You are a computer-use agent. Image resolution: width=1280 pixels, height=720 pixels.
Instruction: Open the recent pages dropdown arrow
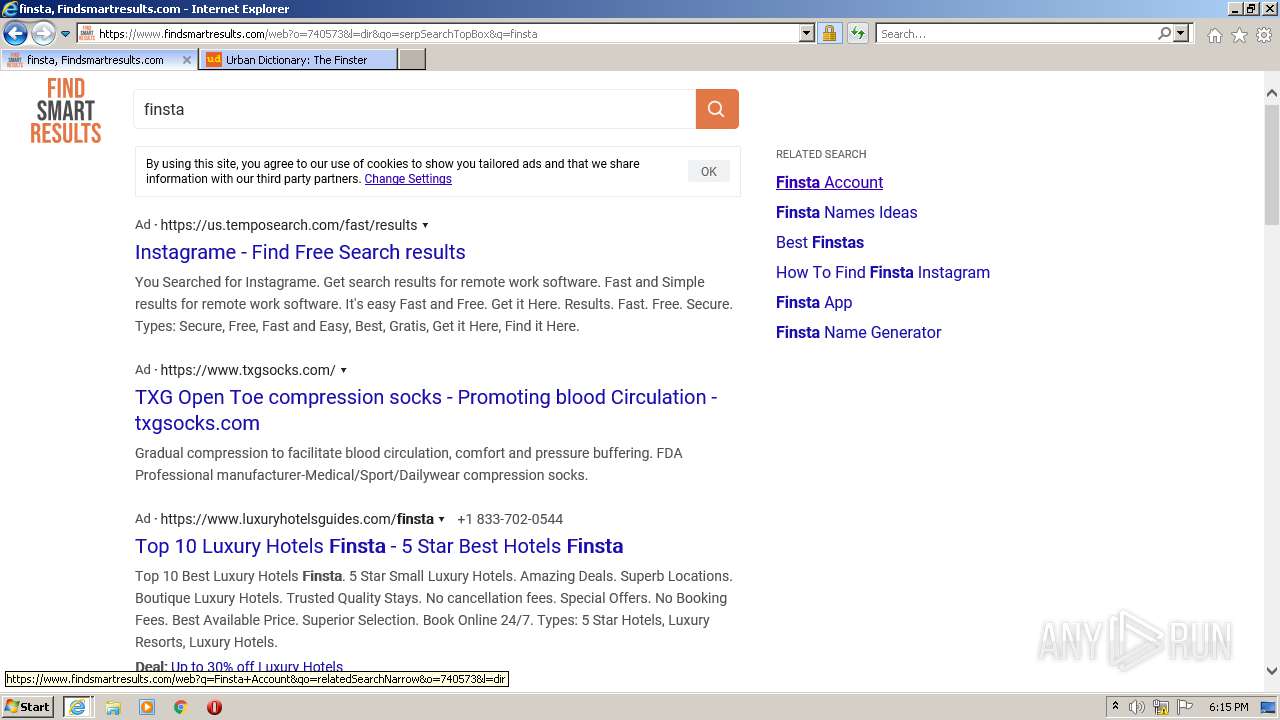point(65,34)
